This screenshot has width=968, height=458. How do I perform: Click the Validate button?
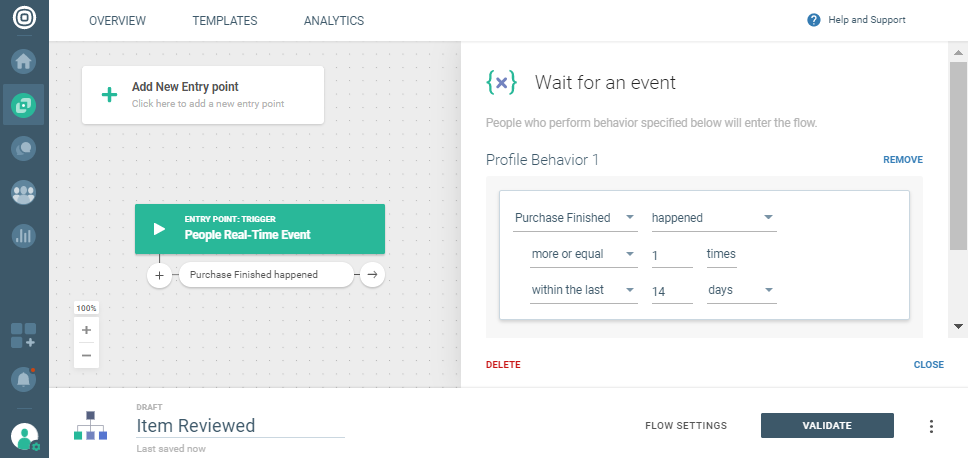click(x=827, y=426)
